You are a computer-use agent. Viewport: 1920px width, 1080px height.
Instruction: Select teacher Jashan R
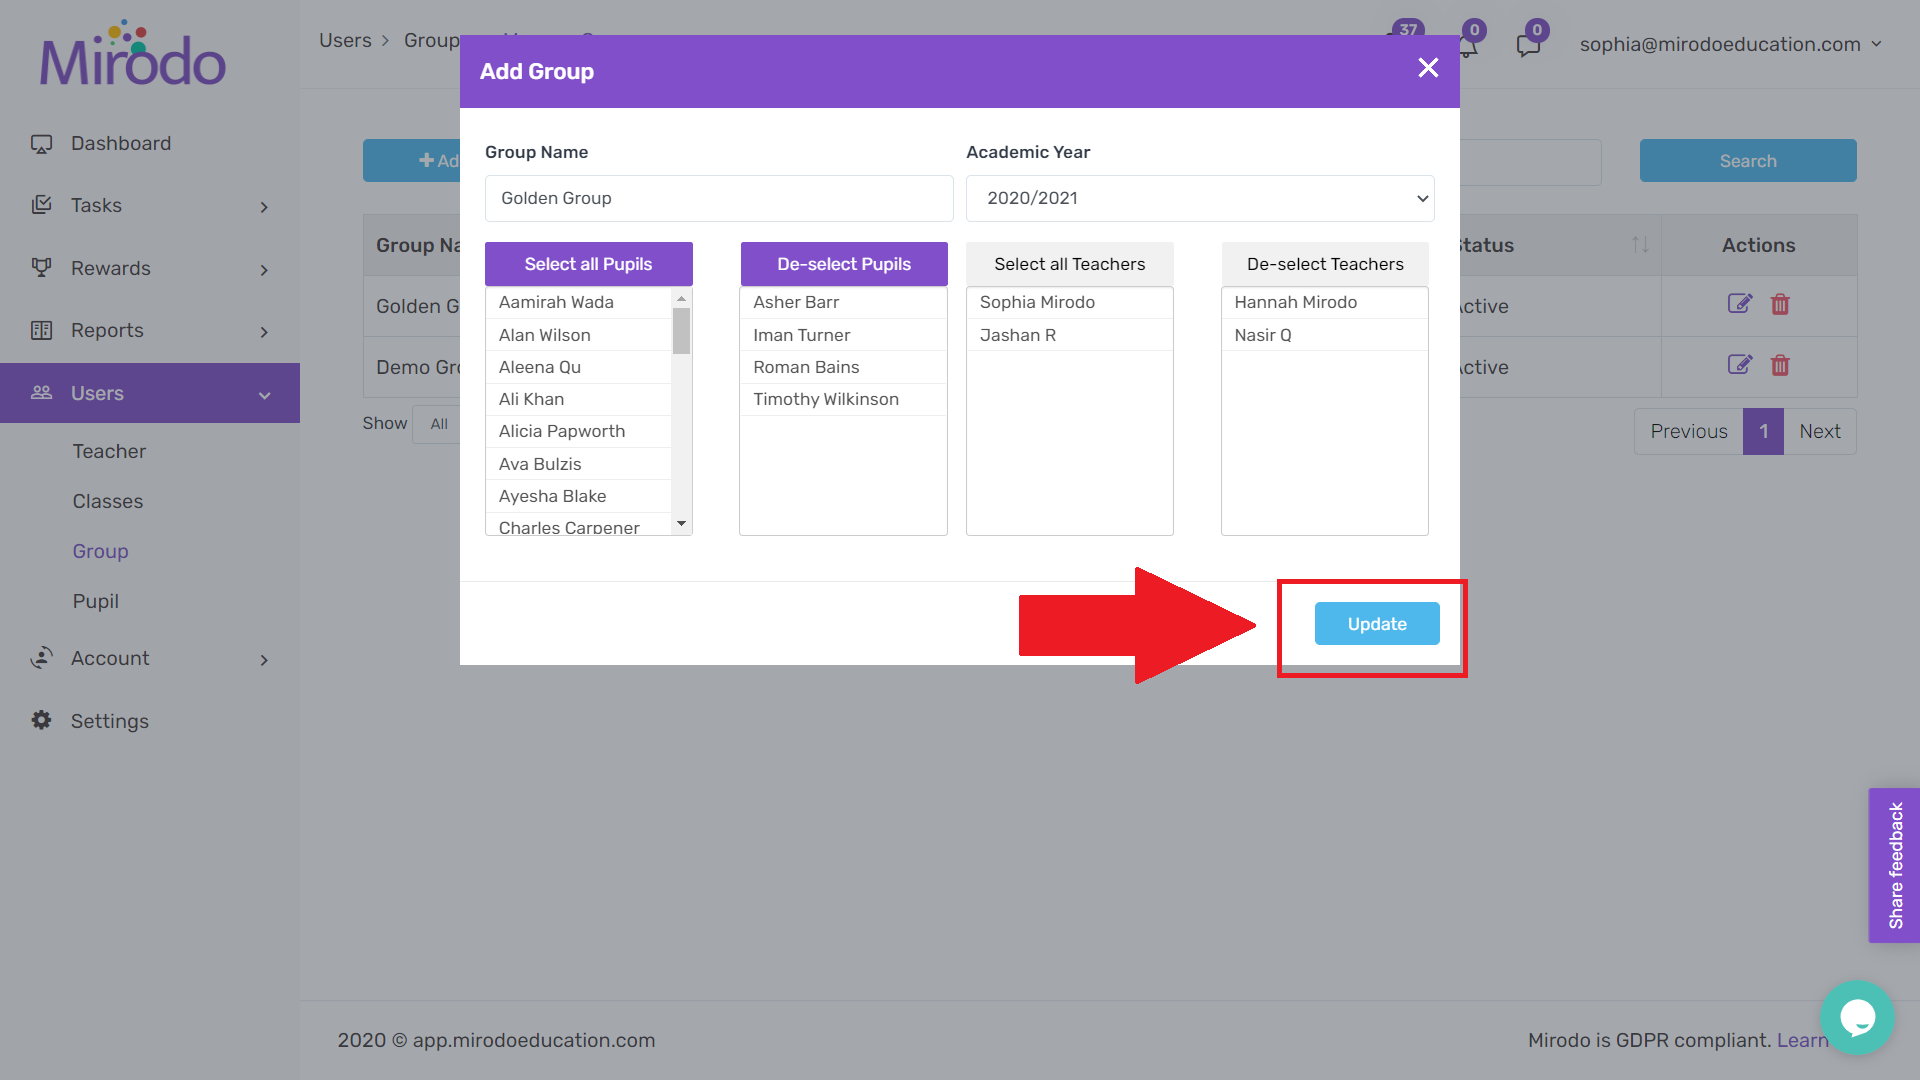point(1069,335)
